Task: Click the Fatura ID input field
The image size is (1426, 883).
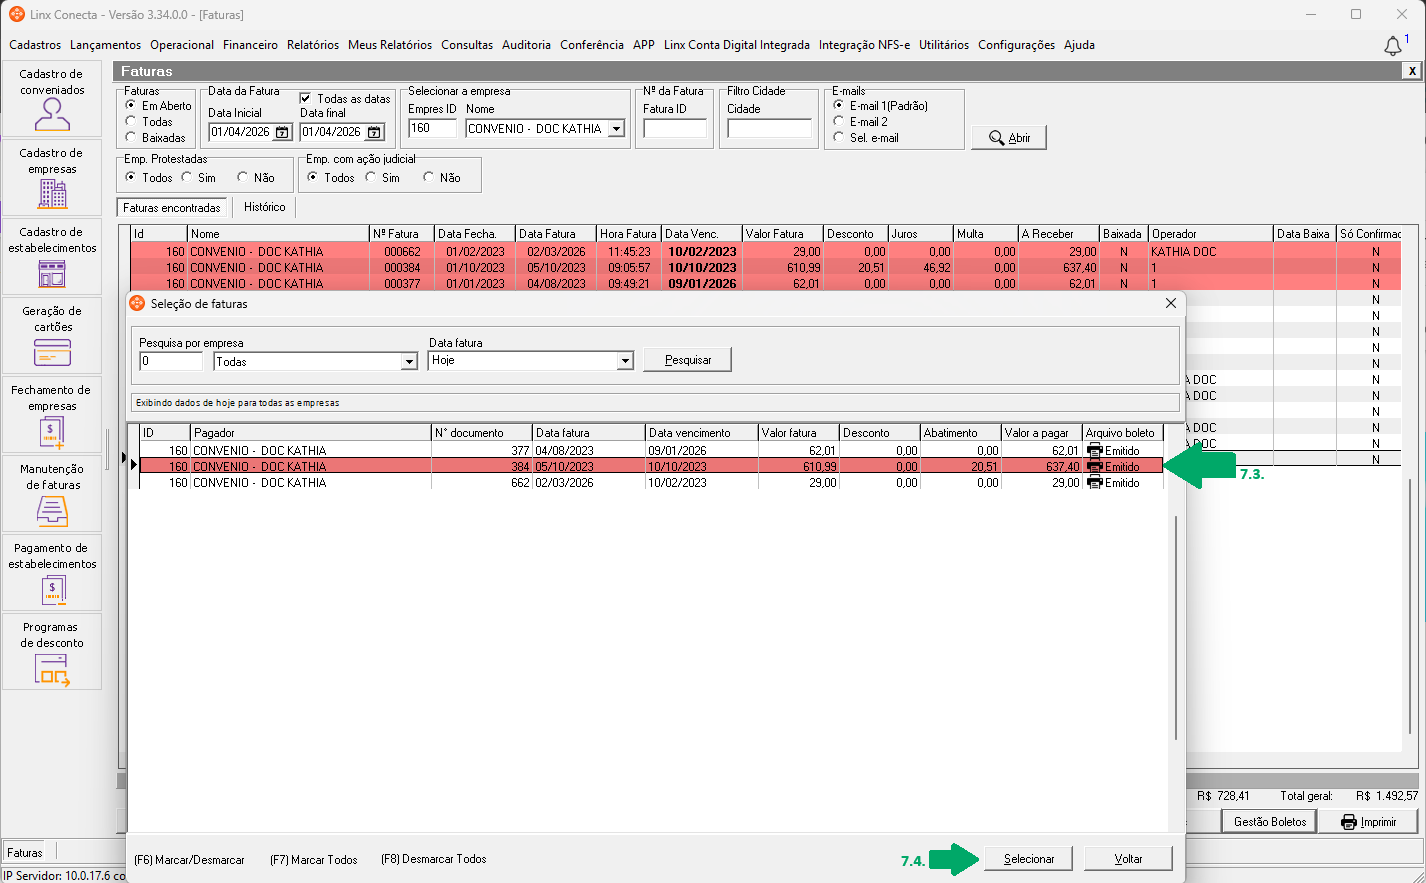Action: (x=674, y=128)
